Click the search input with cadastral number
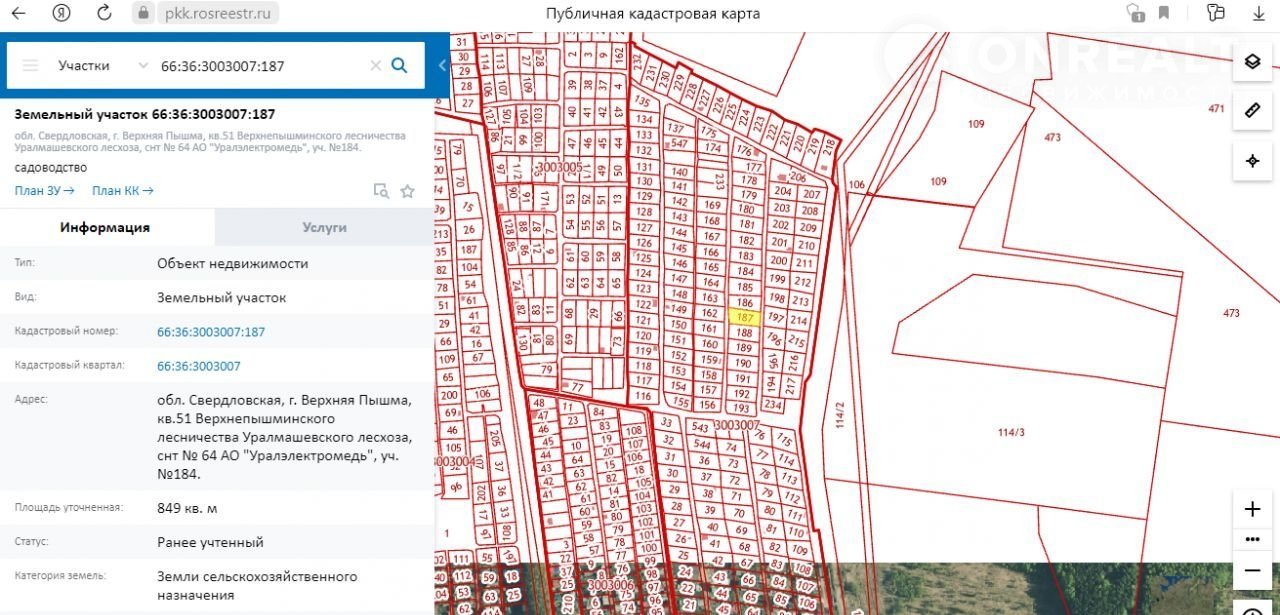The height and width of the screenshot is (615, 1280). pos(260,66)
